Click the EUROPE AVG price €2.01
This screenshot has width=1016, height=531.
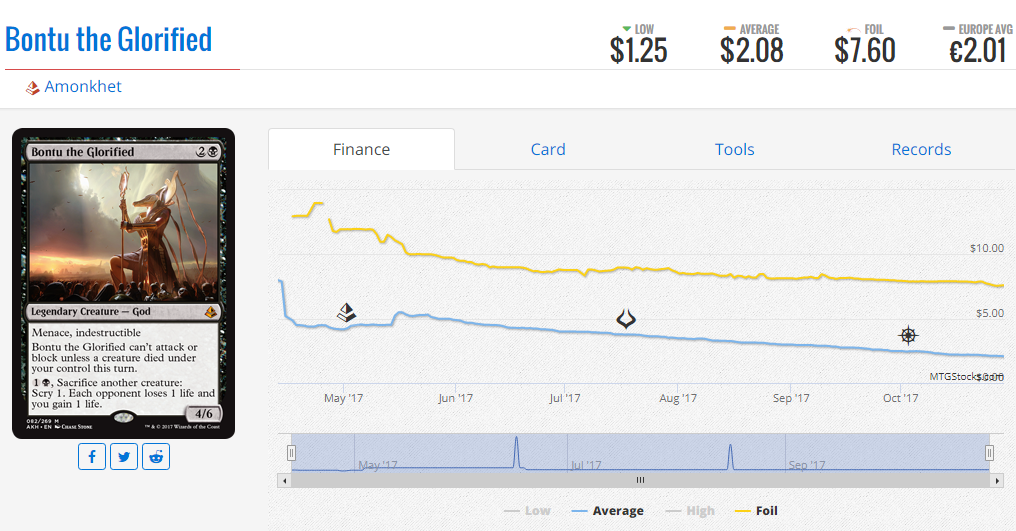(978, 51)
